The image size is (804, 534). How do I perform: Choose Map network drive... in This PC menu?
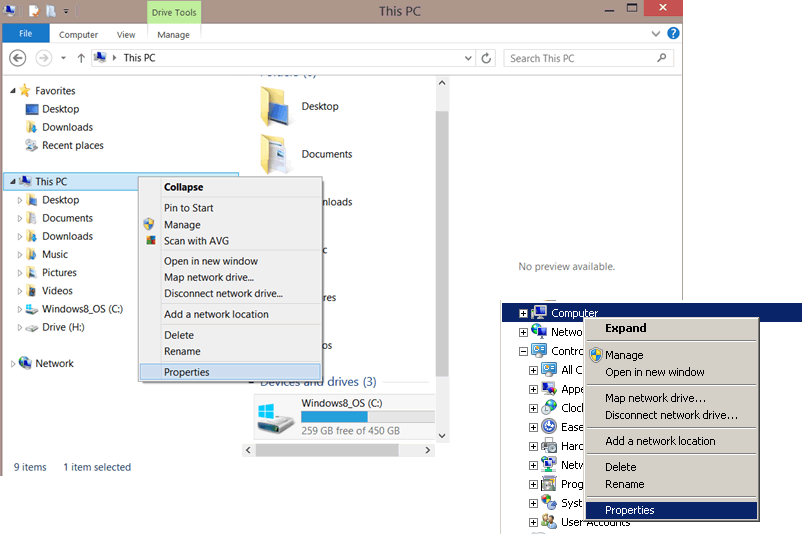pos(209,278)
